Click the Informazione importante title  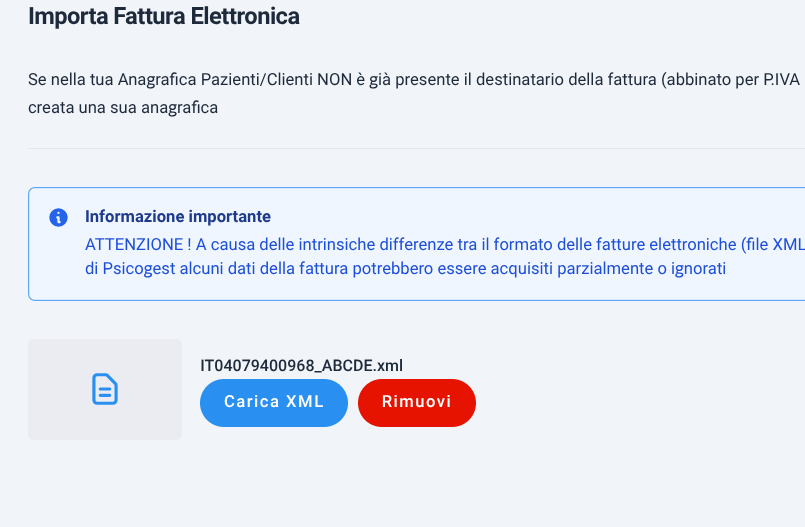tap(178, 217)
